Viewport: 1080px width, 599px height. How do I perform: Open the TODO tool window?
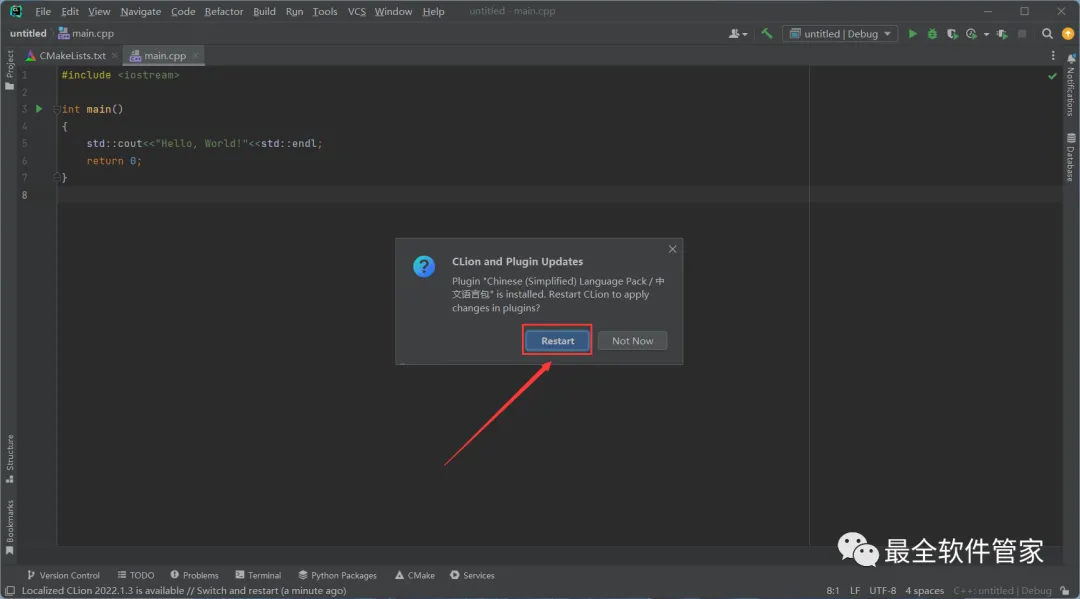coord(136,576)
